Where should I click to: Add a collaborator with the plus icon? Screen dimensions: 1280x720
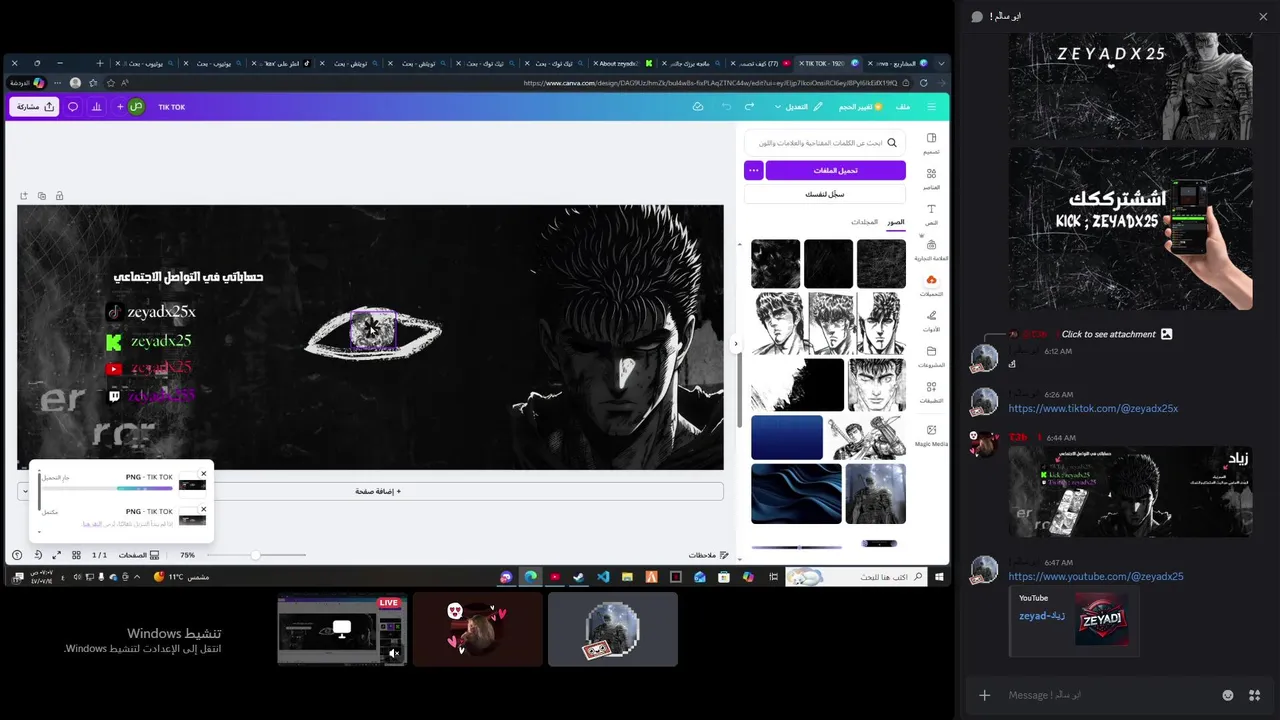120,106
